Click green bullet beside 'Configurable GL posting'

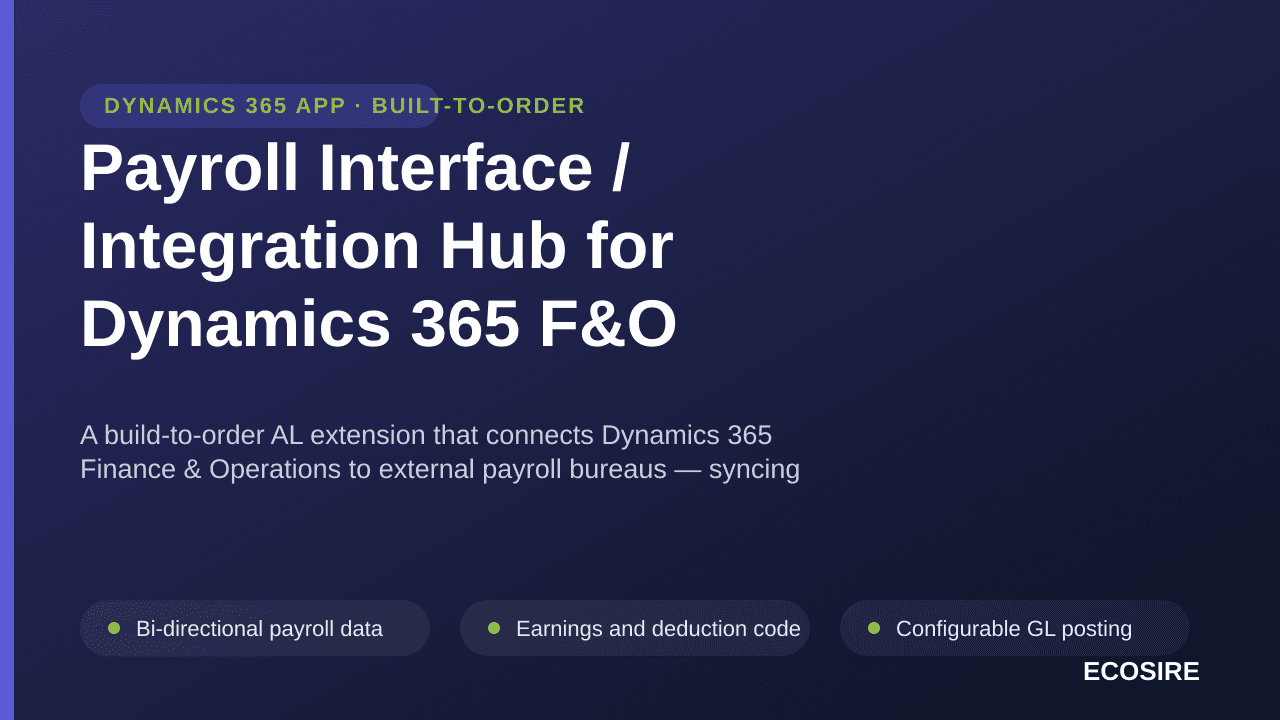pyautogui.click(x=874, y=628)
